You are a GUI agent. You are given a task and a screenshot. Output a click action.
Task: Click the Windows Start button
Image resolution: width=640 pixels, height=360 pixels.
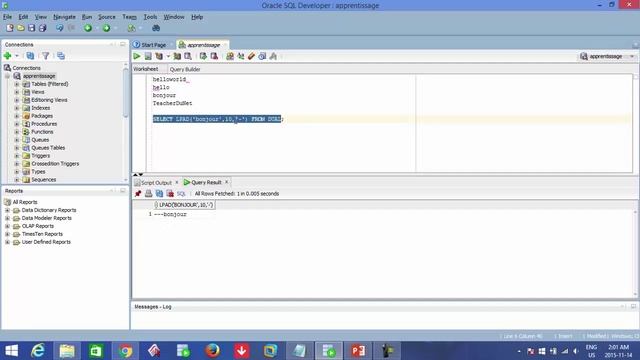pos(11,351)
